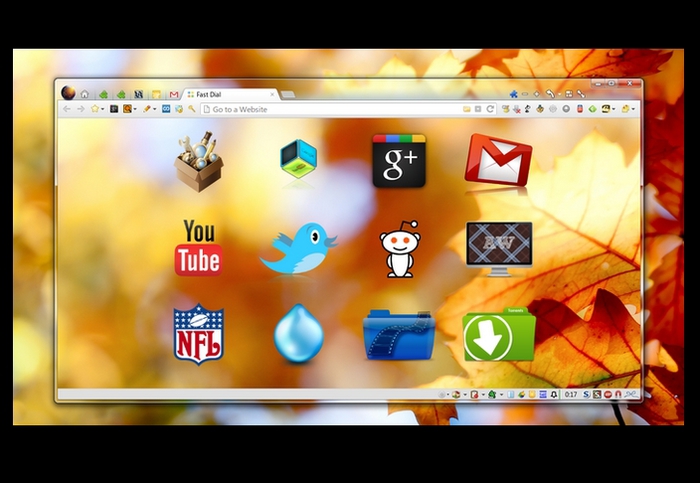Open the Reddit alien speed dial
The image size is (700, 483).
click(400, 249)
